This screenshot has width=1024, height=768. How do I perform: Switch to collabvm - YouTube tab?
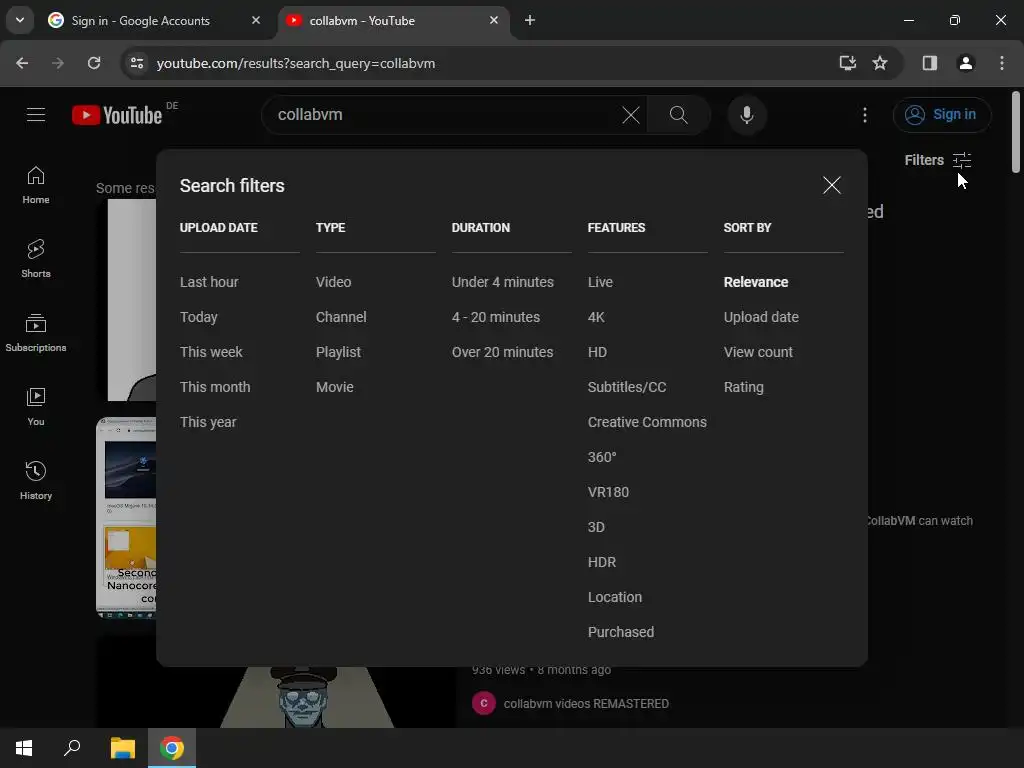point(394,20)
